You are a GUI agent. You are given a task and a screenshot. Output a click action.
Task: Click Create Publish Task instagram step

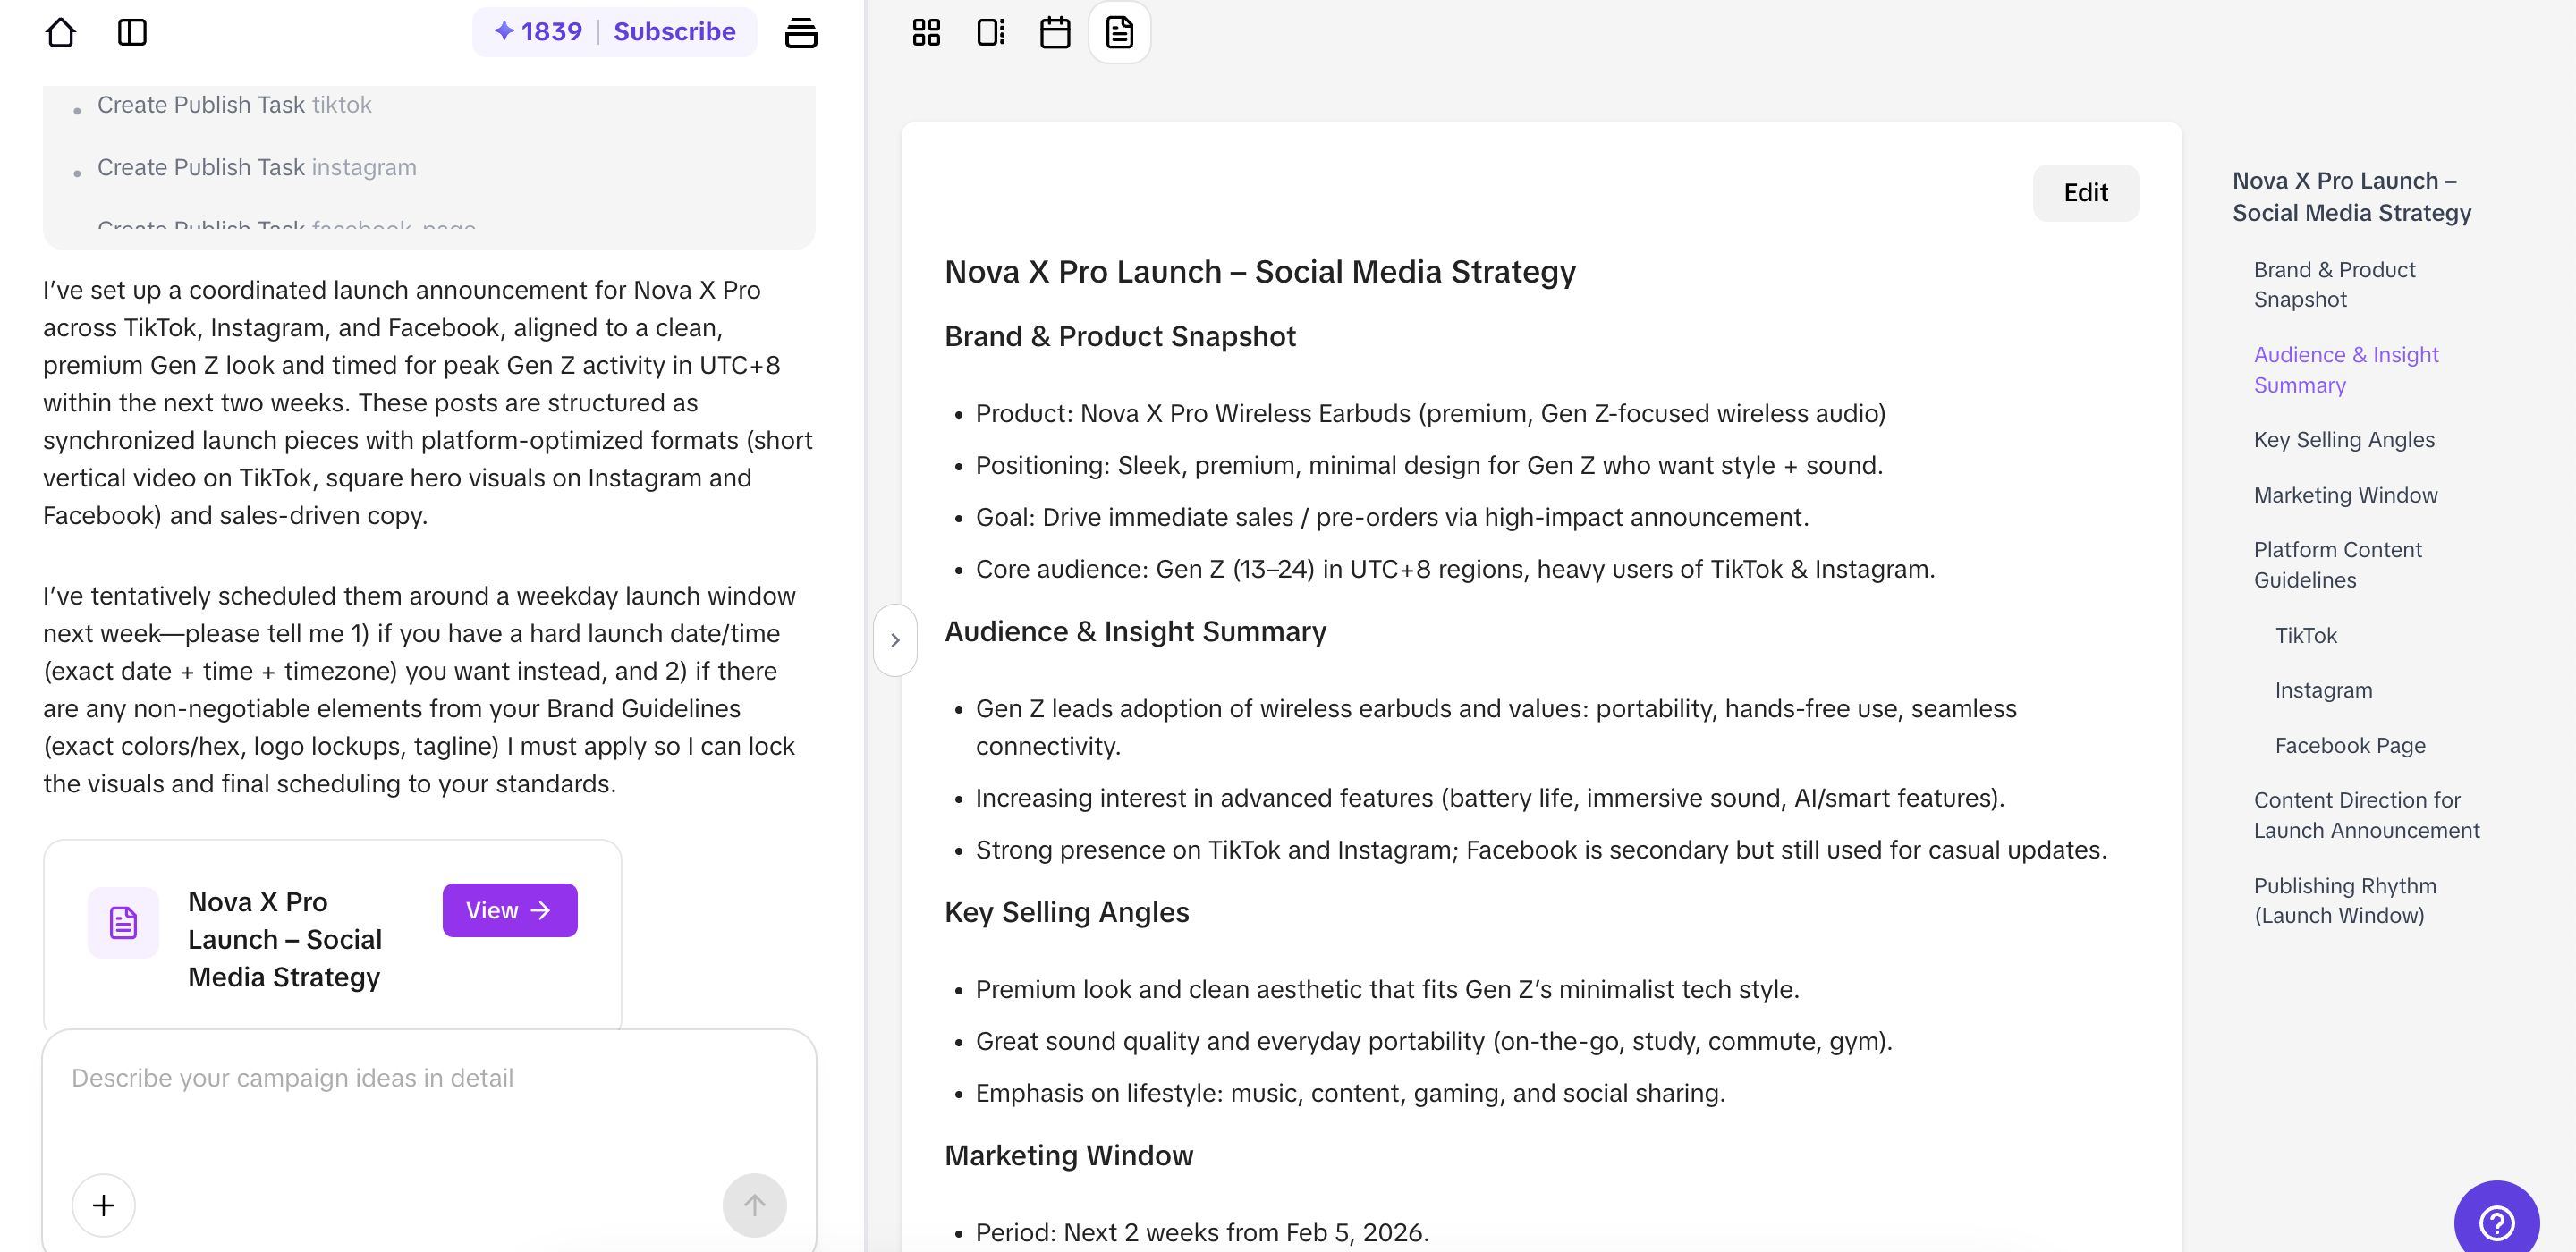point(256,167)
